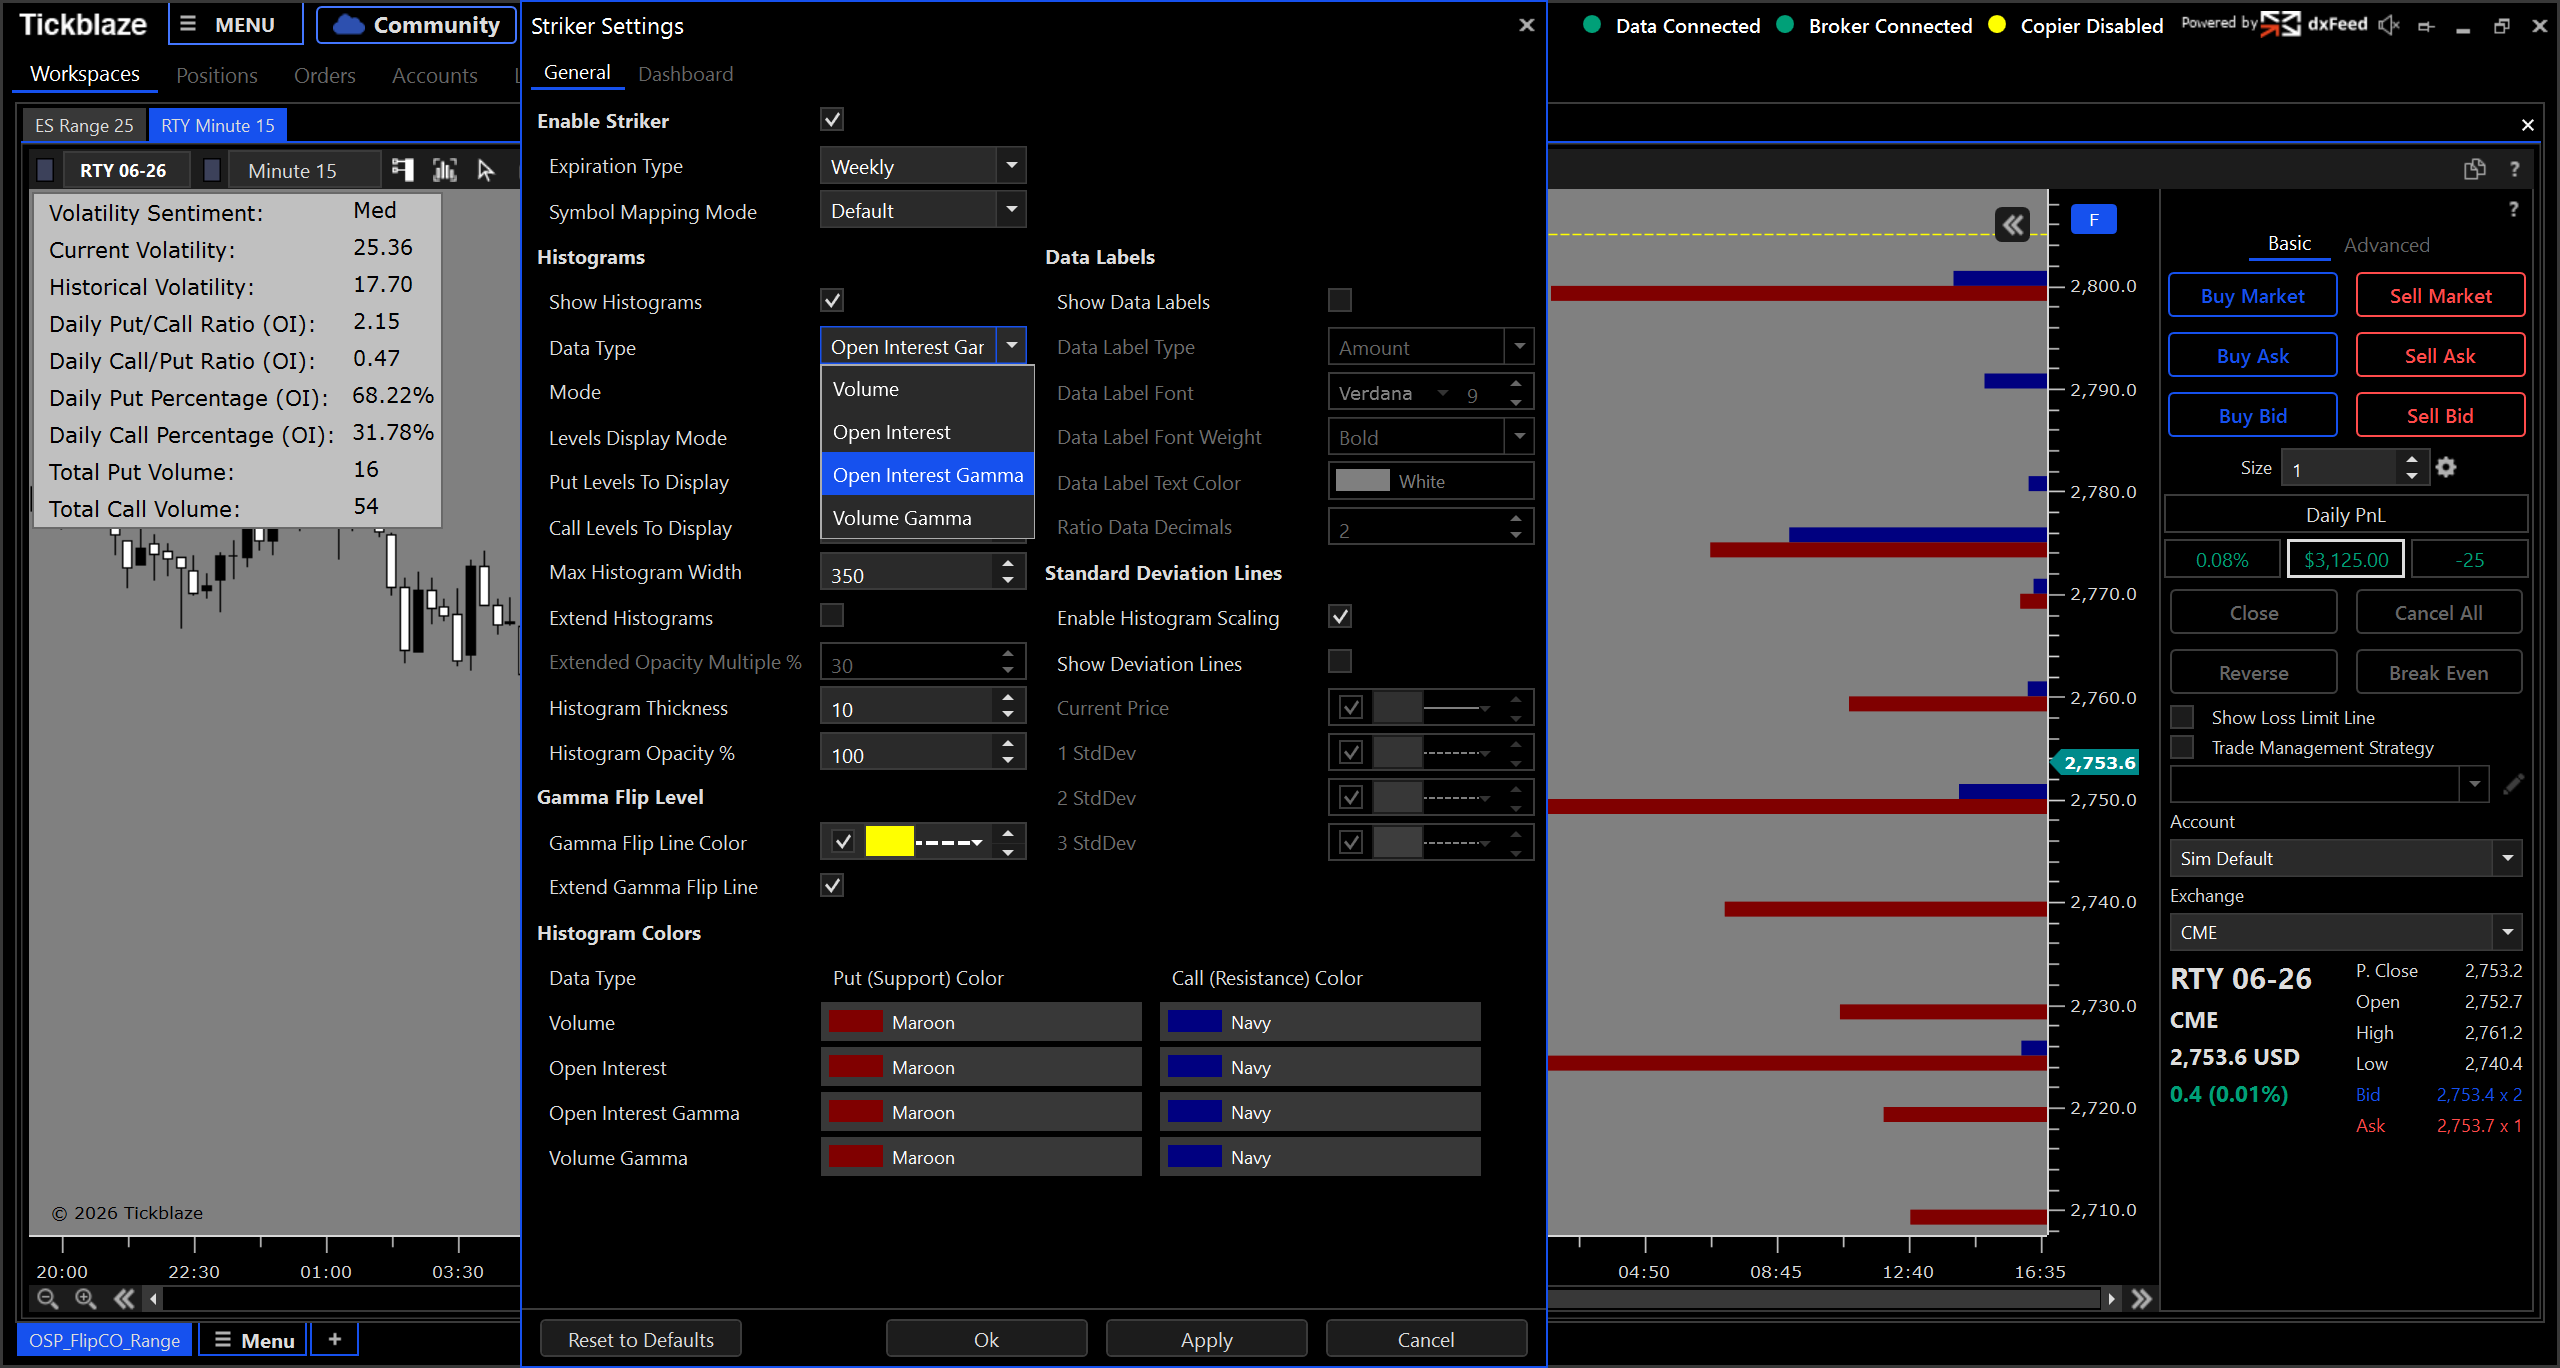Open the Account Sim Default dropdown
The height and width of the screenshot is (1368, 2560).
pyautogui.click(x=2345, y=858)
